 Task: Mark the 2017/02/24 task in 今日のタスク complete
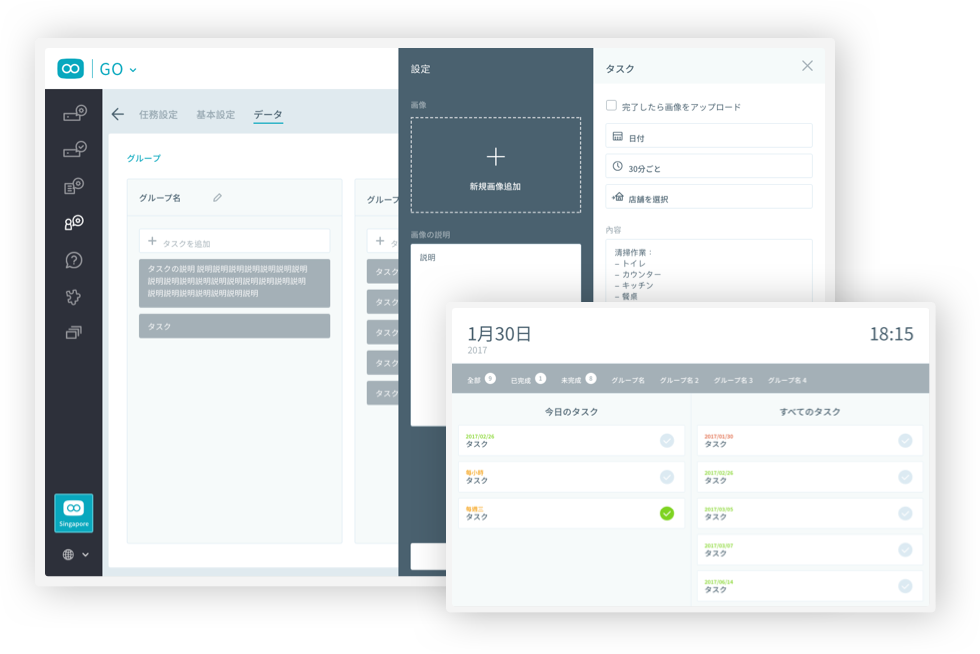667,440
